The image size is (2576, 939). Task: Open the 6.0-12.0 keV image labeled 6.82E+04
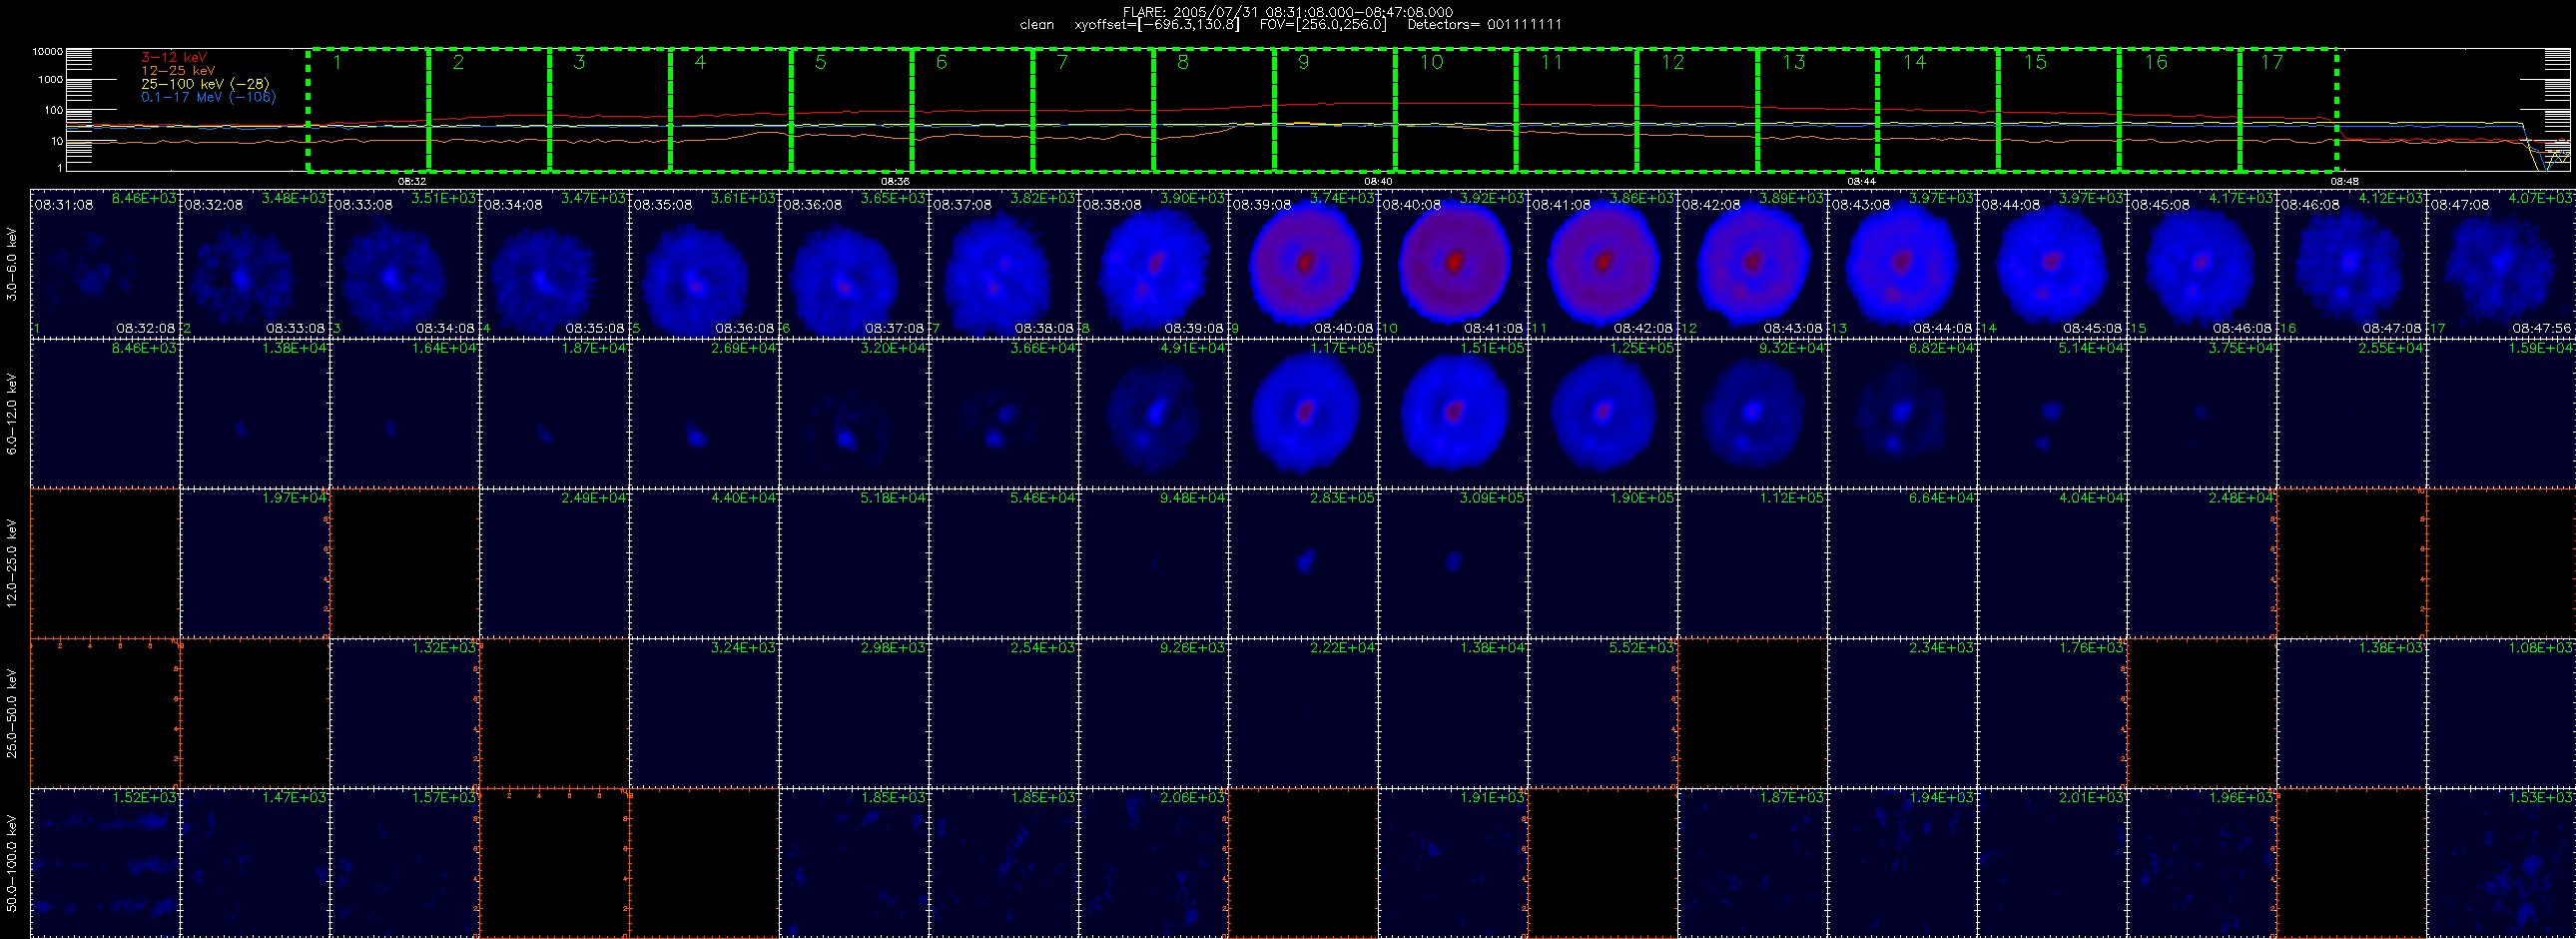(x=1903, y=413)
